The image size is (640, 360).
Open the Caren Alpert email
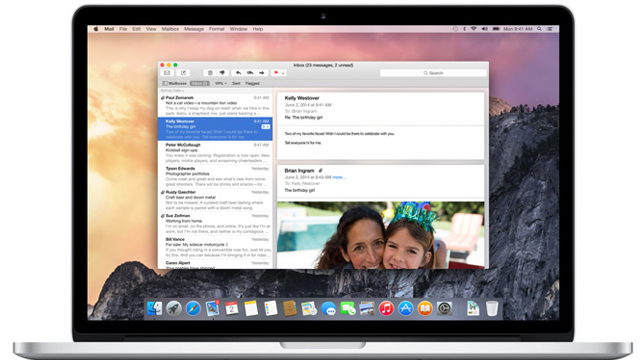coord(215,264)
